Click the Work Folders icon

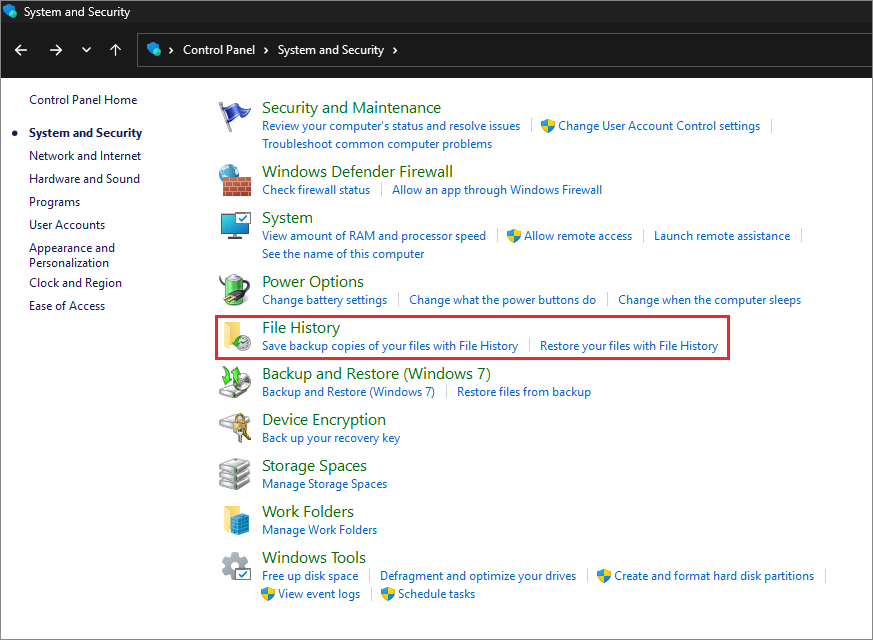(x=236, y=520)
